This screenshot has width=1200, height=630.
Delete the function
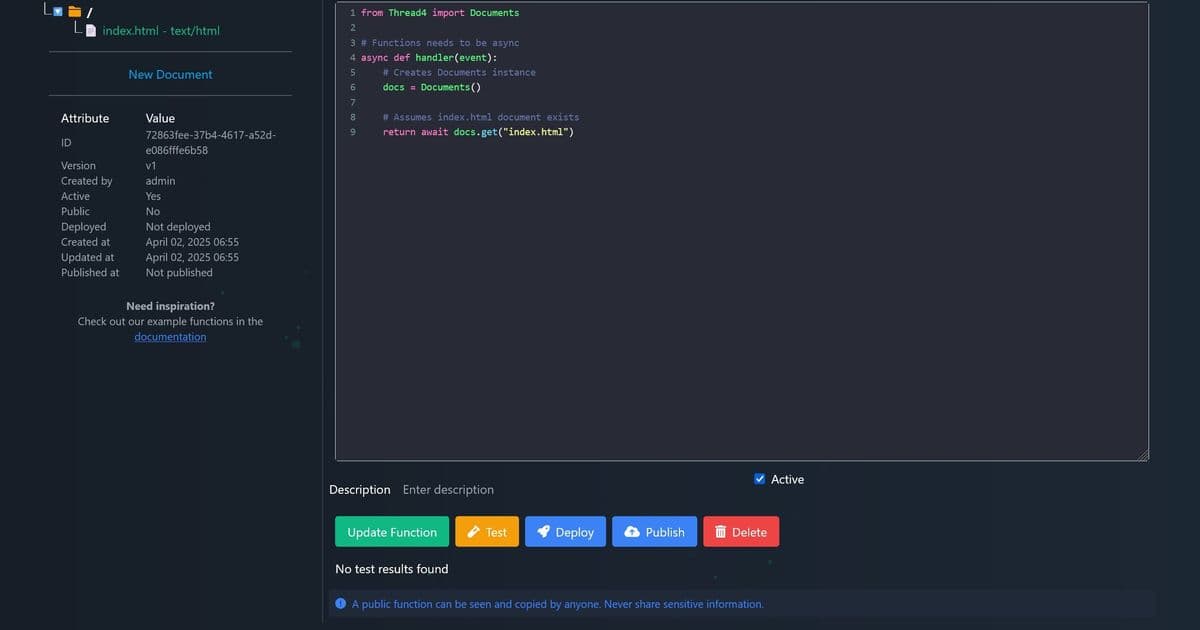coord(741,531)
